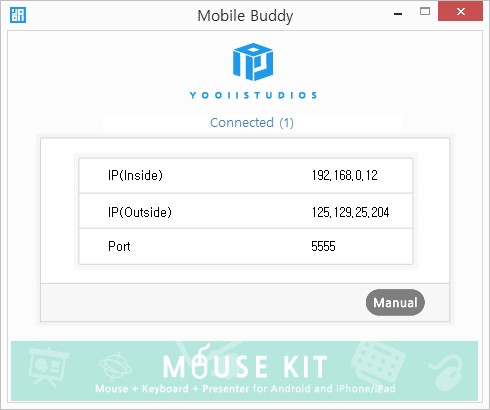Image resolution: width=490 pixels, height=410 pixels.
Task: Click the mouse icon at banner right edge
Action: tap(448, 372)
